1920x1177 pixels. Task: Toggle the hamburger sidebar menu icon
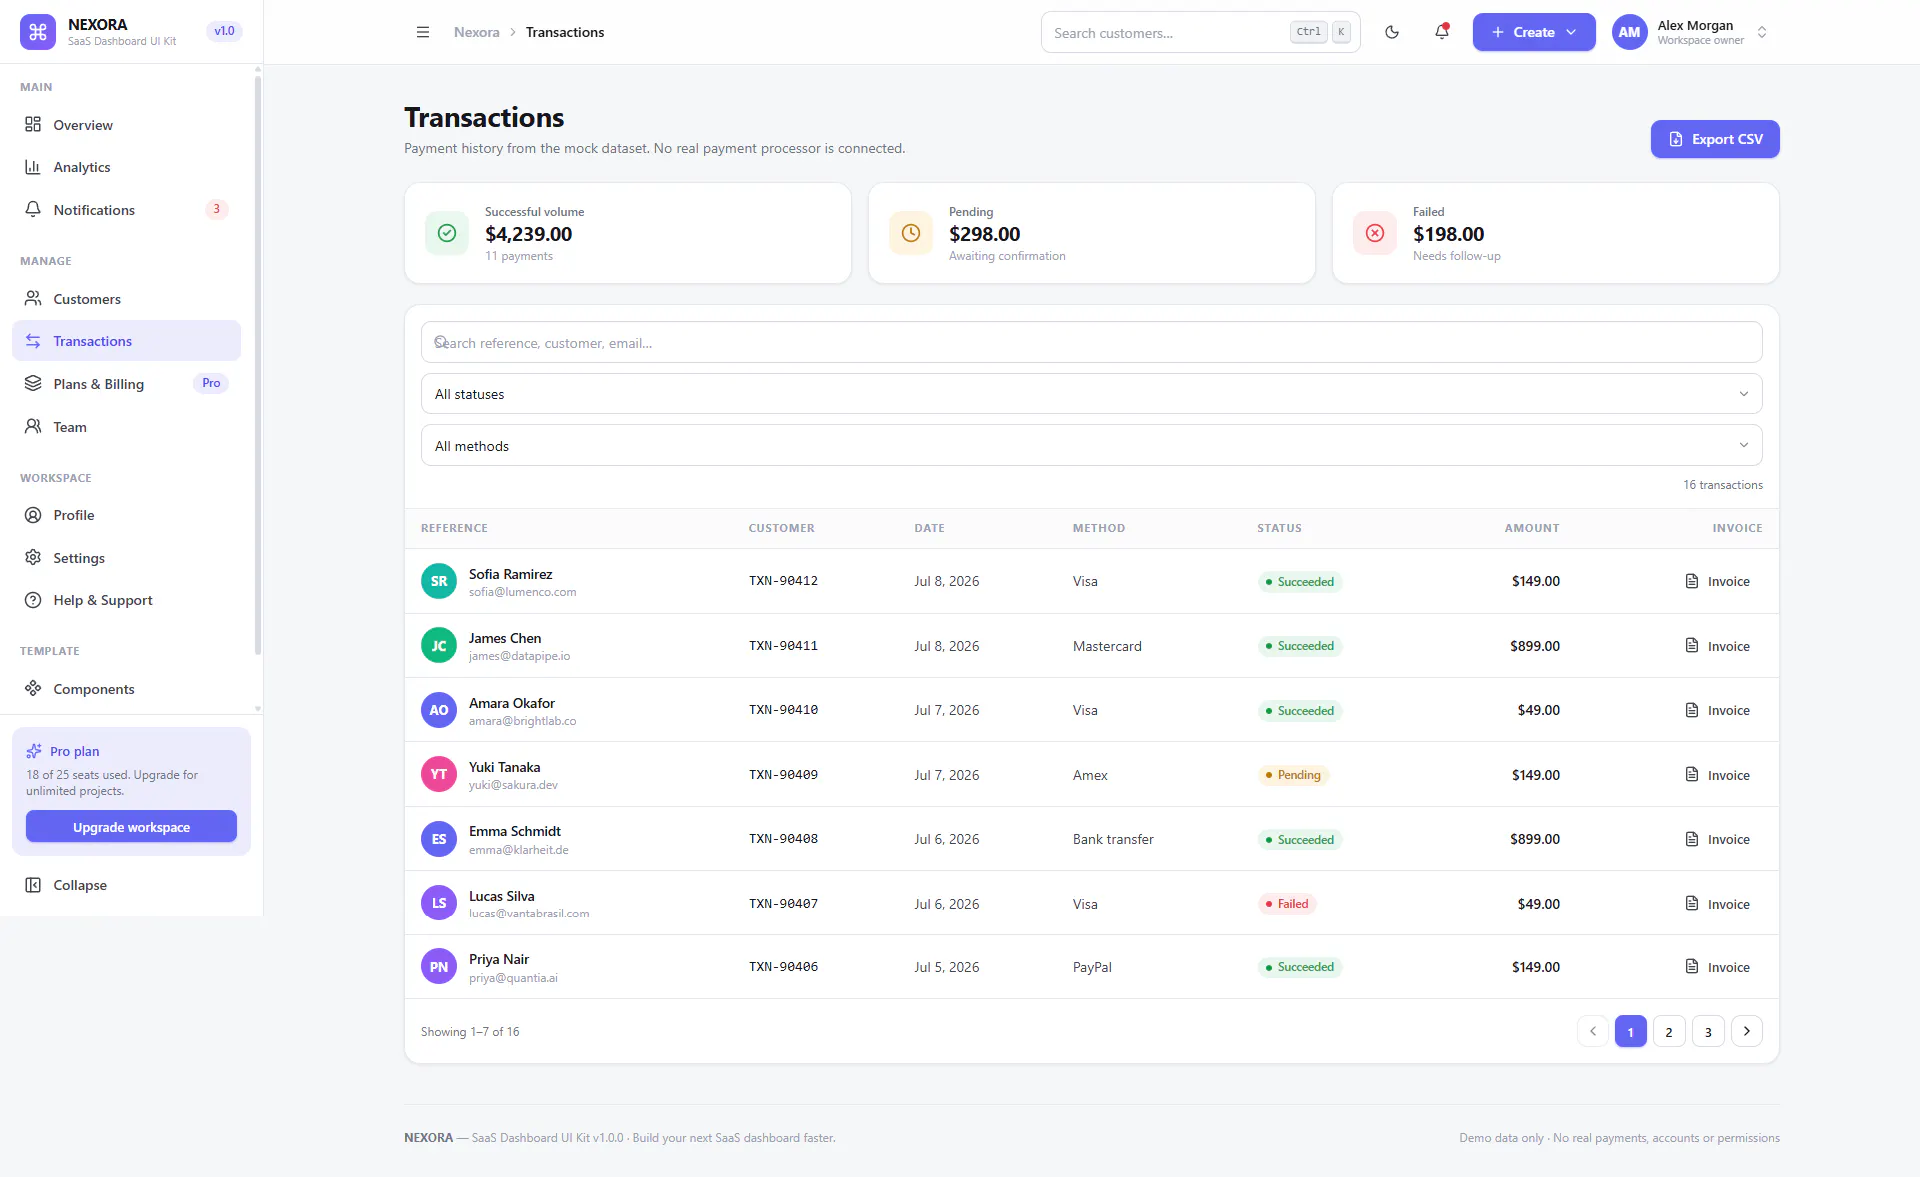(x=423, y=32)
